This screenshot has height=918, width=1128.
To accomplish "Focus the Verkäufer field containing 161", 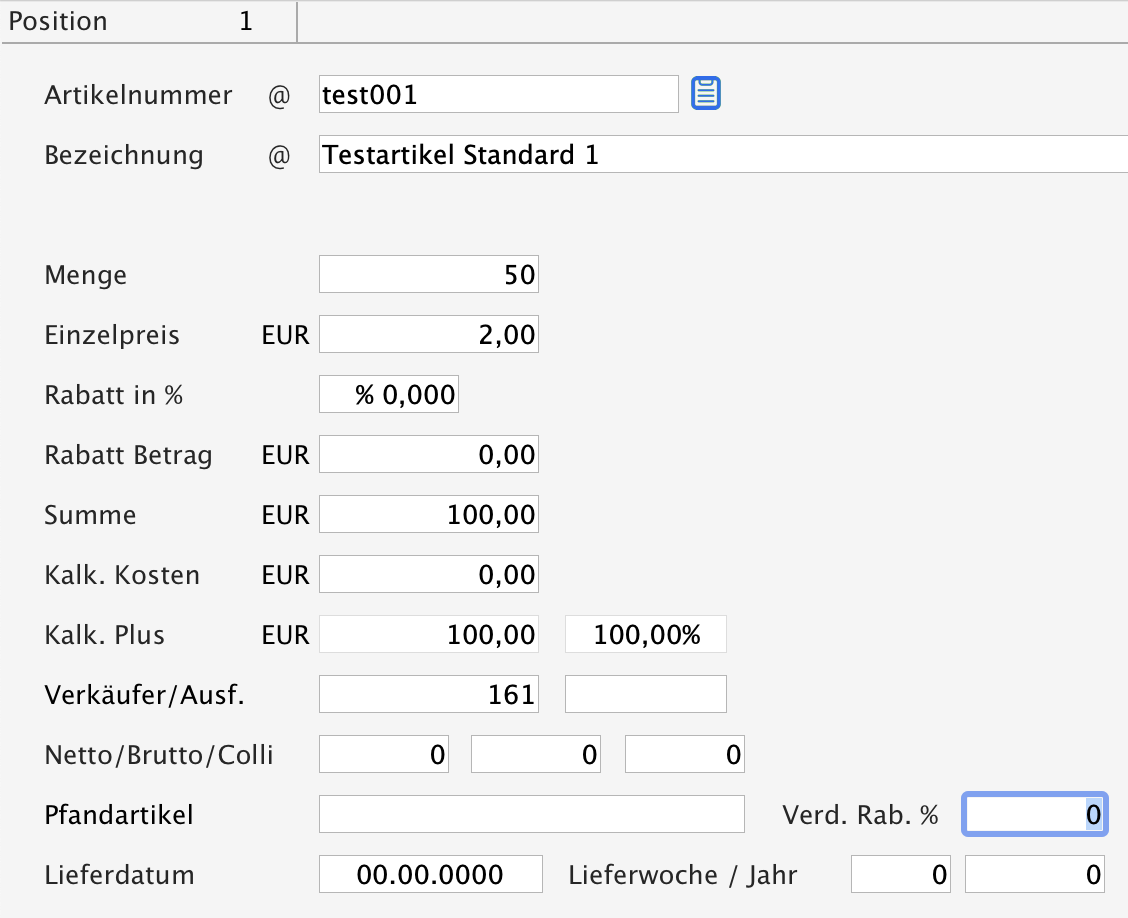I will [x=428, y=694].
